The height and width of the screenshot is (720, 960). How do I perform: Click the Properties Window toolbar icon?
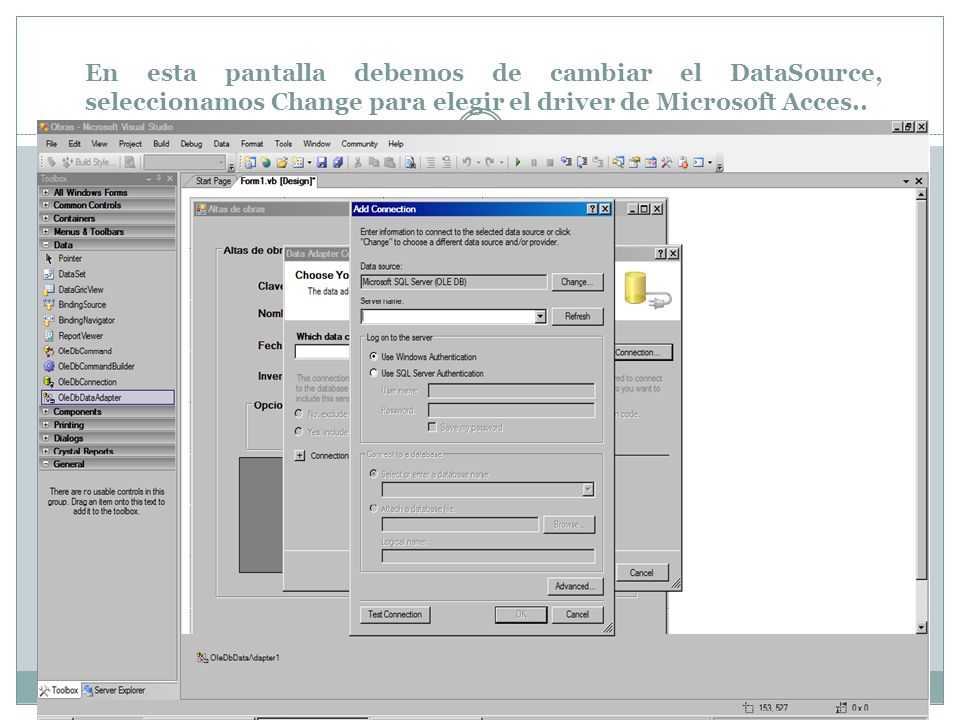634,162
